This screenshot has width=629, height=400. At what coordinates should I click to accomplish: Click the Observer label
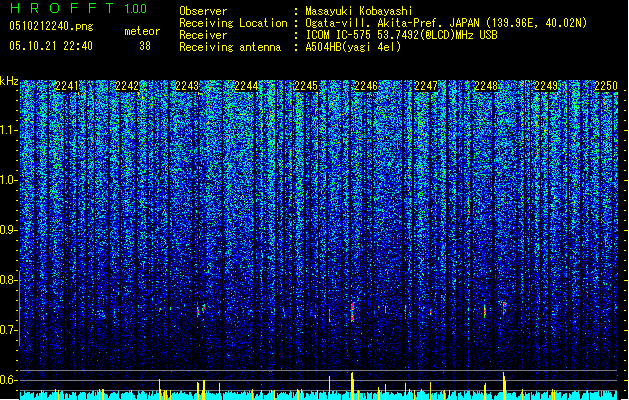[203, 11]
